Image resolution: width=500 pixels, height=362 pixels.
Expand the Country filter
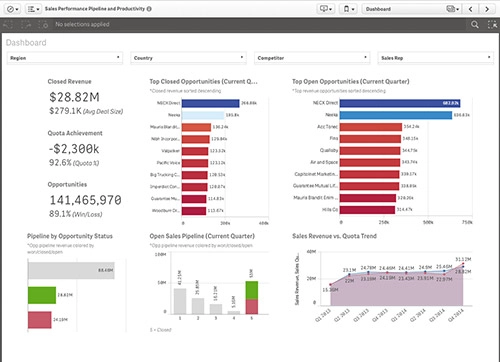[x=188, y=58]
